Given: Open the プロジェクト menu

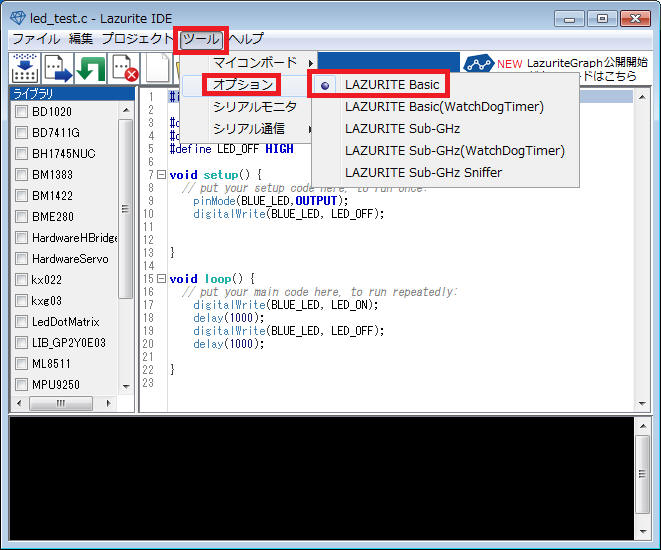Looking at the screenshot, I should point(137,39).
